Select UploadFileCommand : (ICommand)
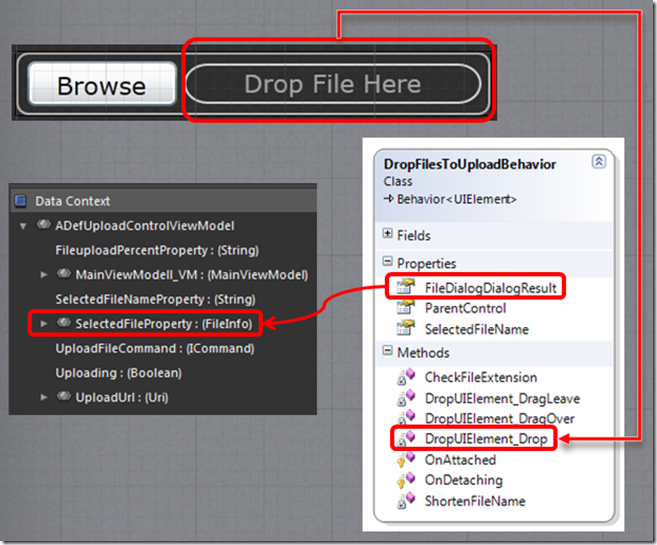Image resolution: width=657 pixels, height=545 pixels. 155,349
